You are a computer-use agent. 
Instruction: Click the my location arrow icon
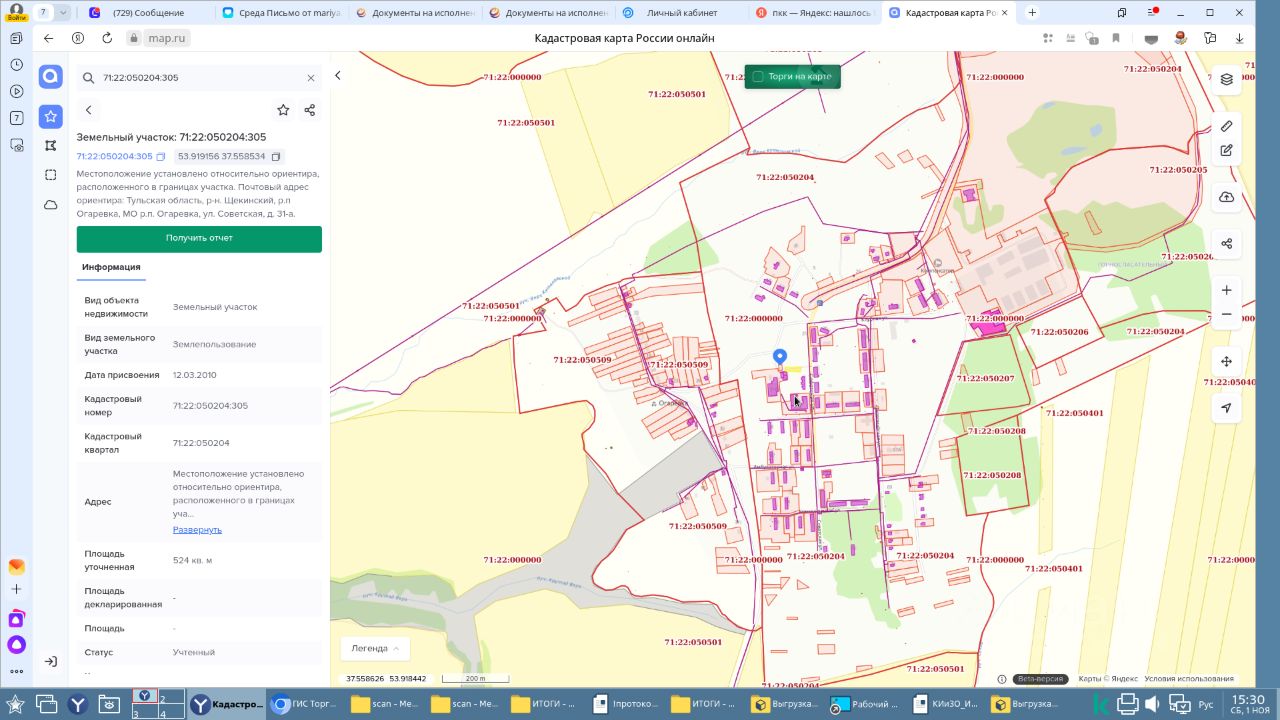[x=1226, y=408]
